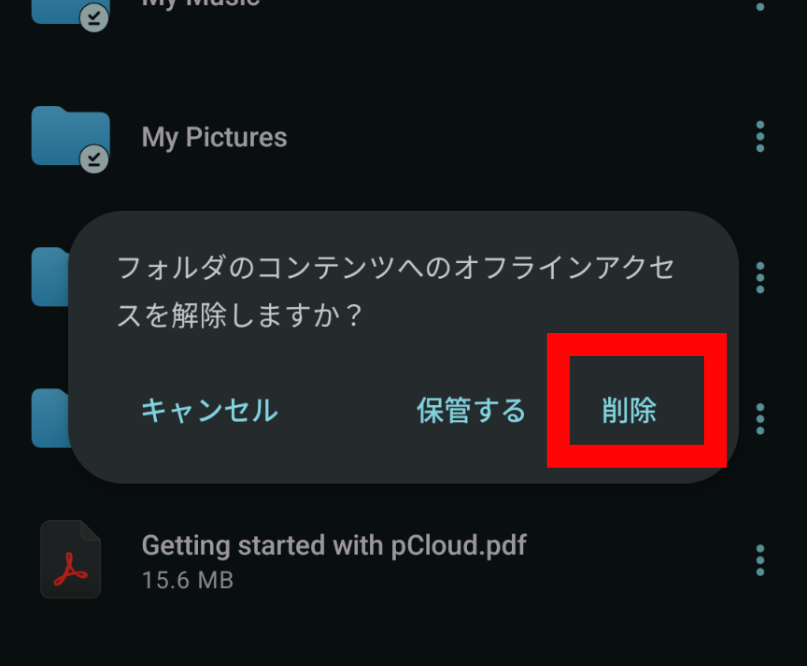
Task: Tap offline-available badge on My Pictures folder
Action: coord(94,159)
